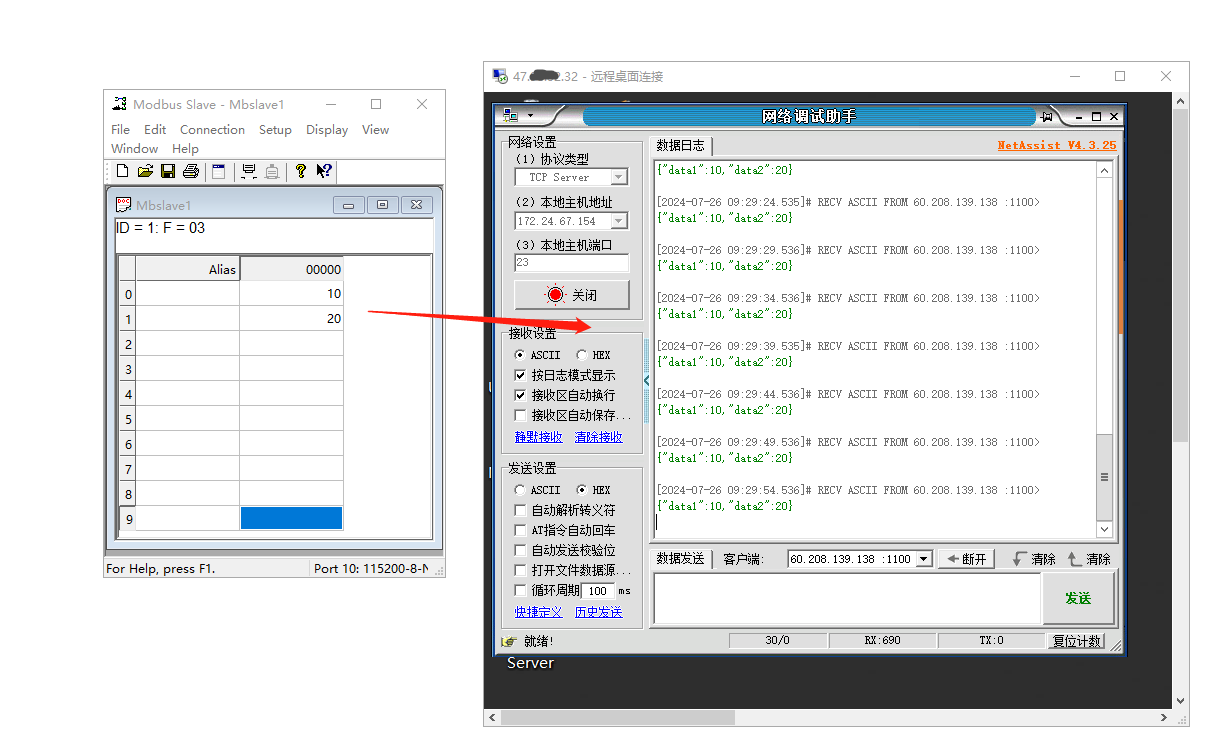Image resolution: width=1226 pixels, height=755 pixels.
Task: Click the local host port input field
Action: point(571,263)
